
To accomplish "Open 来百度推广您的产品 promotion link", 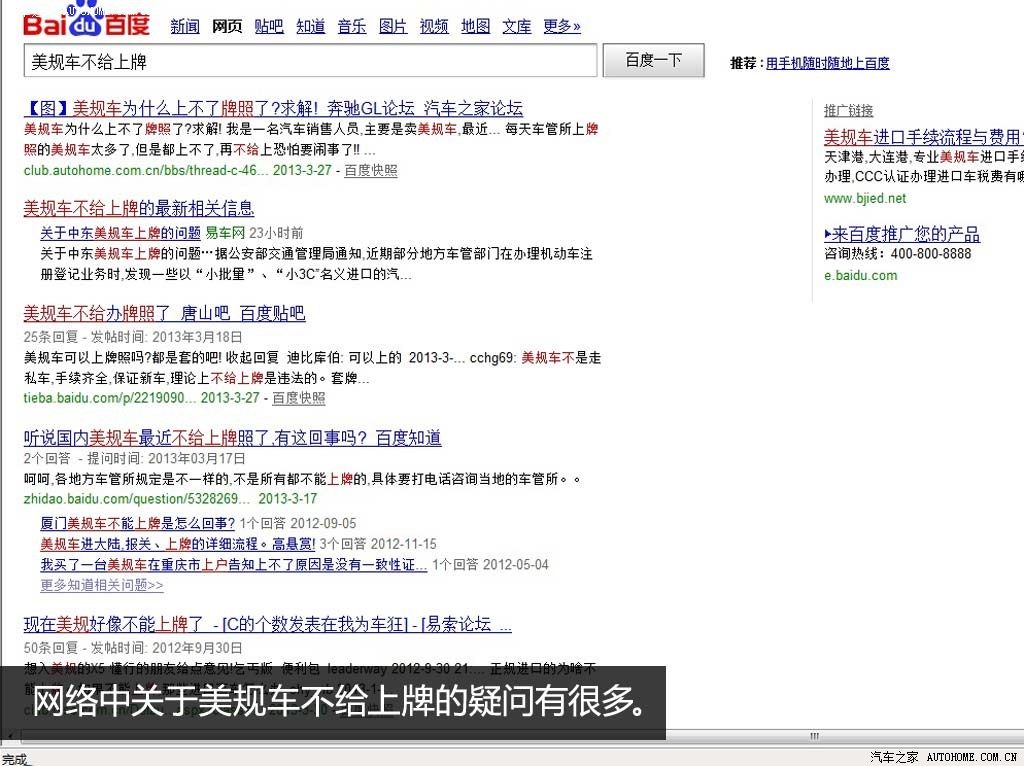I will [x=902, y=234].
